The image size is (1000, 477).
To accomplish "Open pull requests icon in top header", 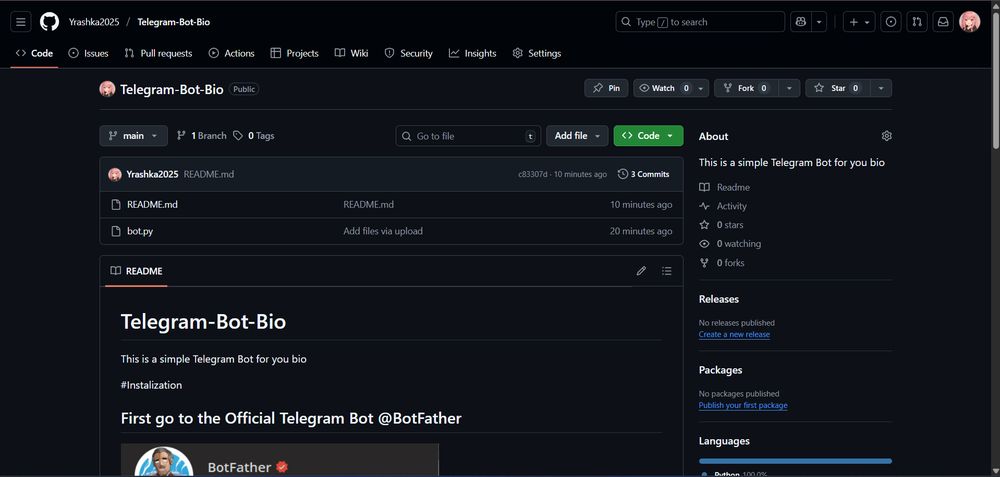I will tap(916, 22).
